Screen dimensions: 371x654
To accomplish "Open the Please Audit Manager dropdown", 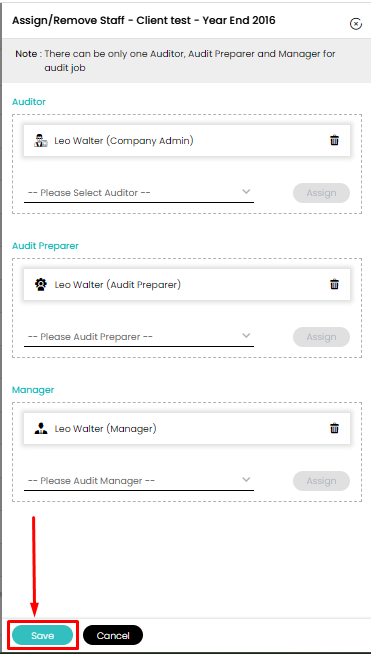I will point(139,481).
